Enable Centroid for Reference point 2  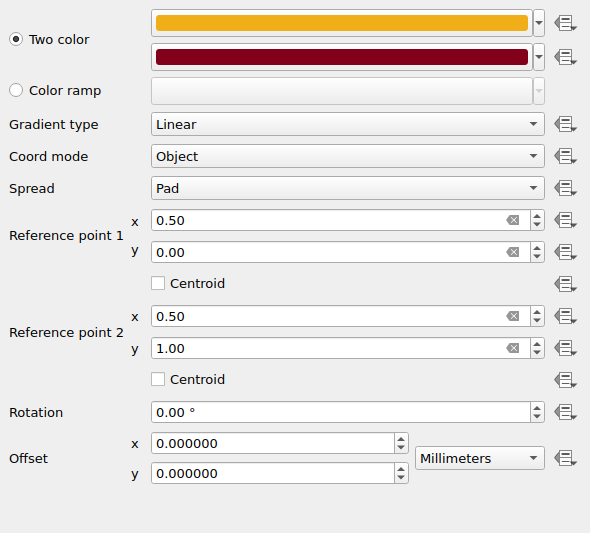tap(158, 379)
